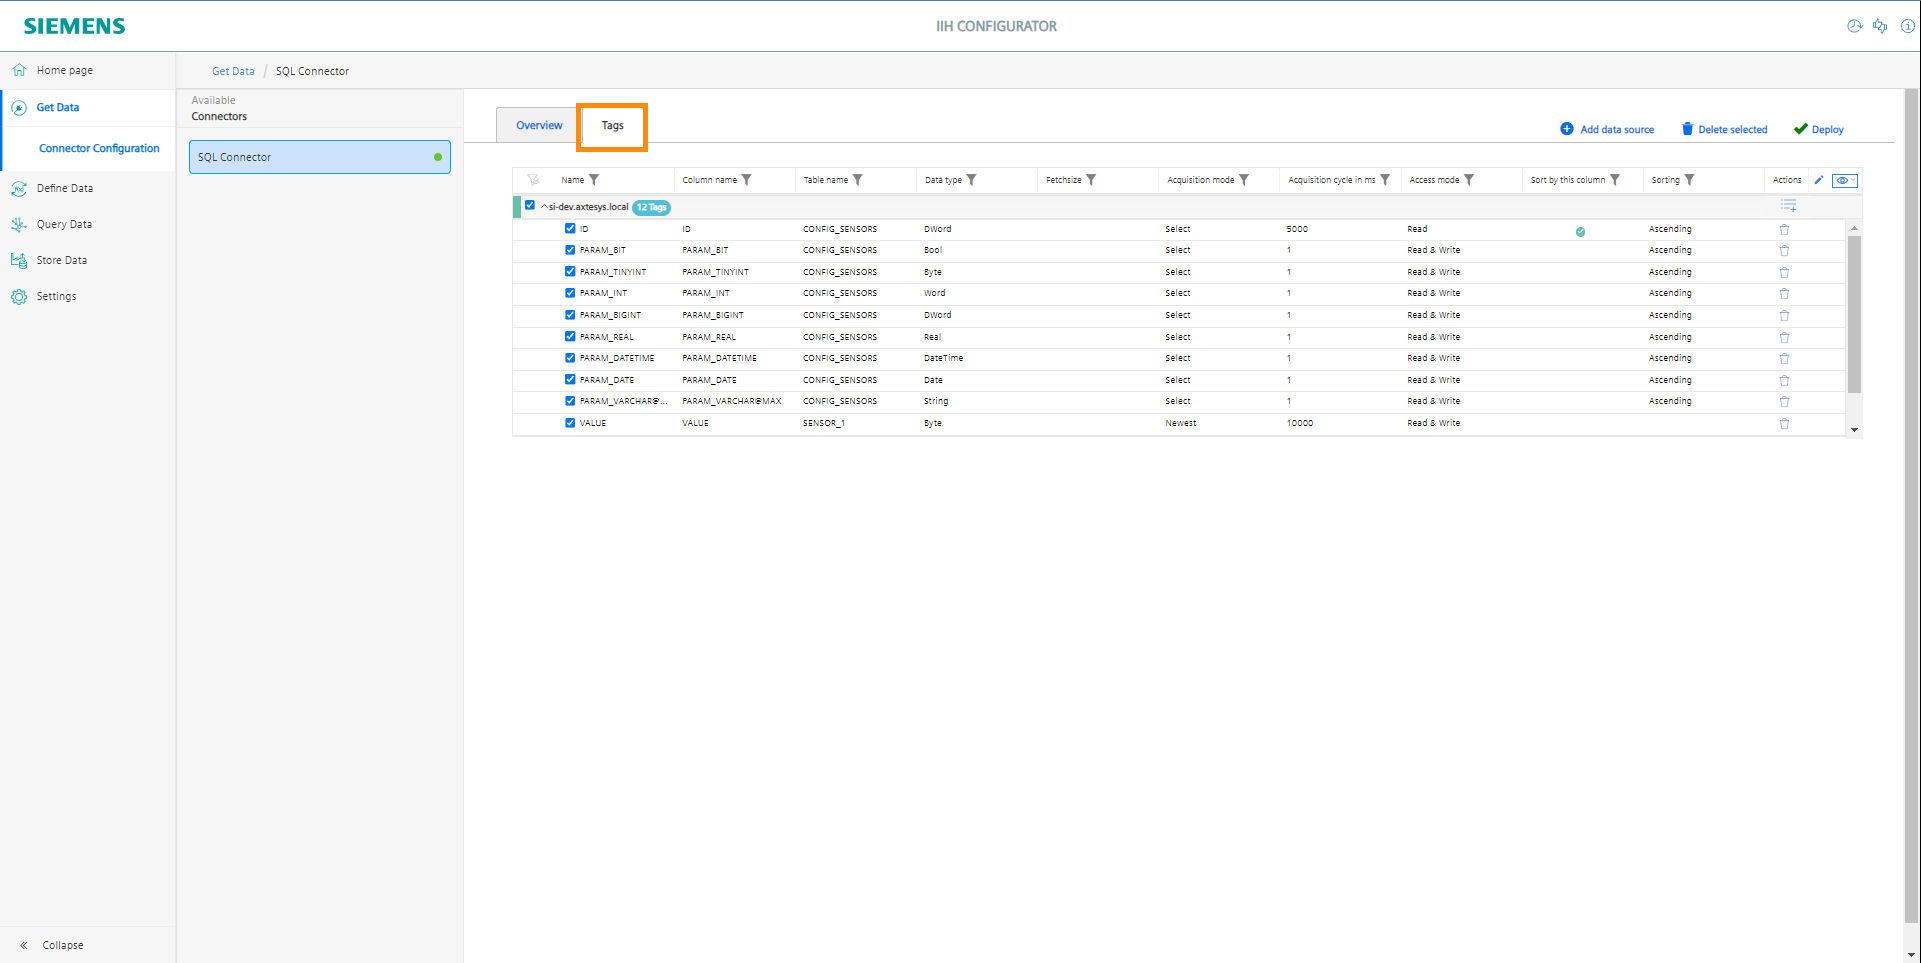
Task: Click the Data type filter funnel
Action: pyautogui.click(x=971, y=180)
